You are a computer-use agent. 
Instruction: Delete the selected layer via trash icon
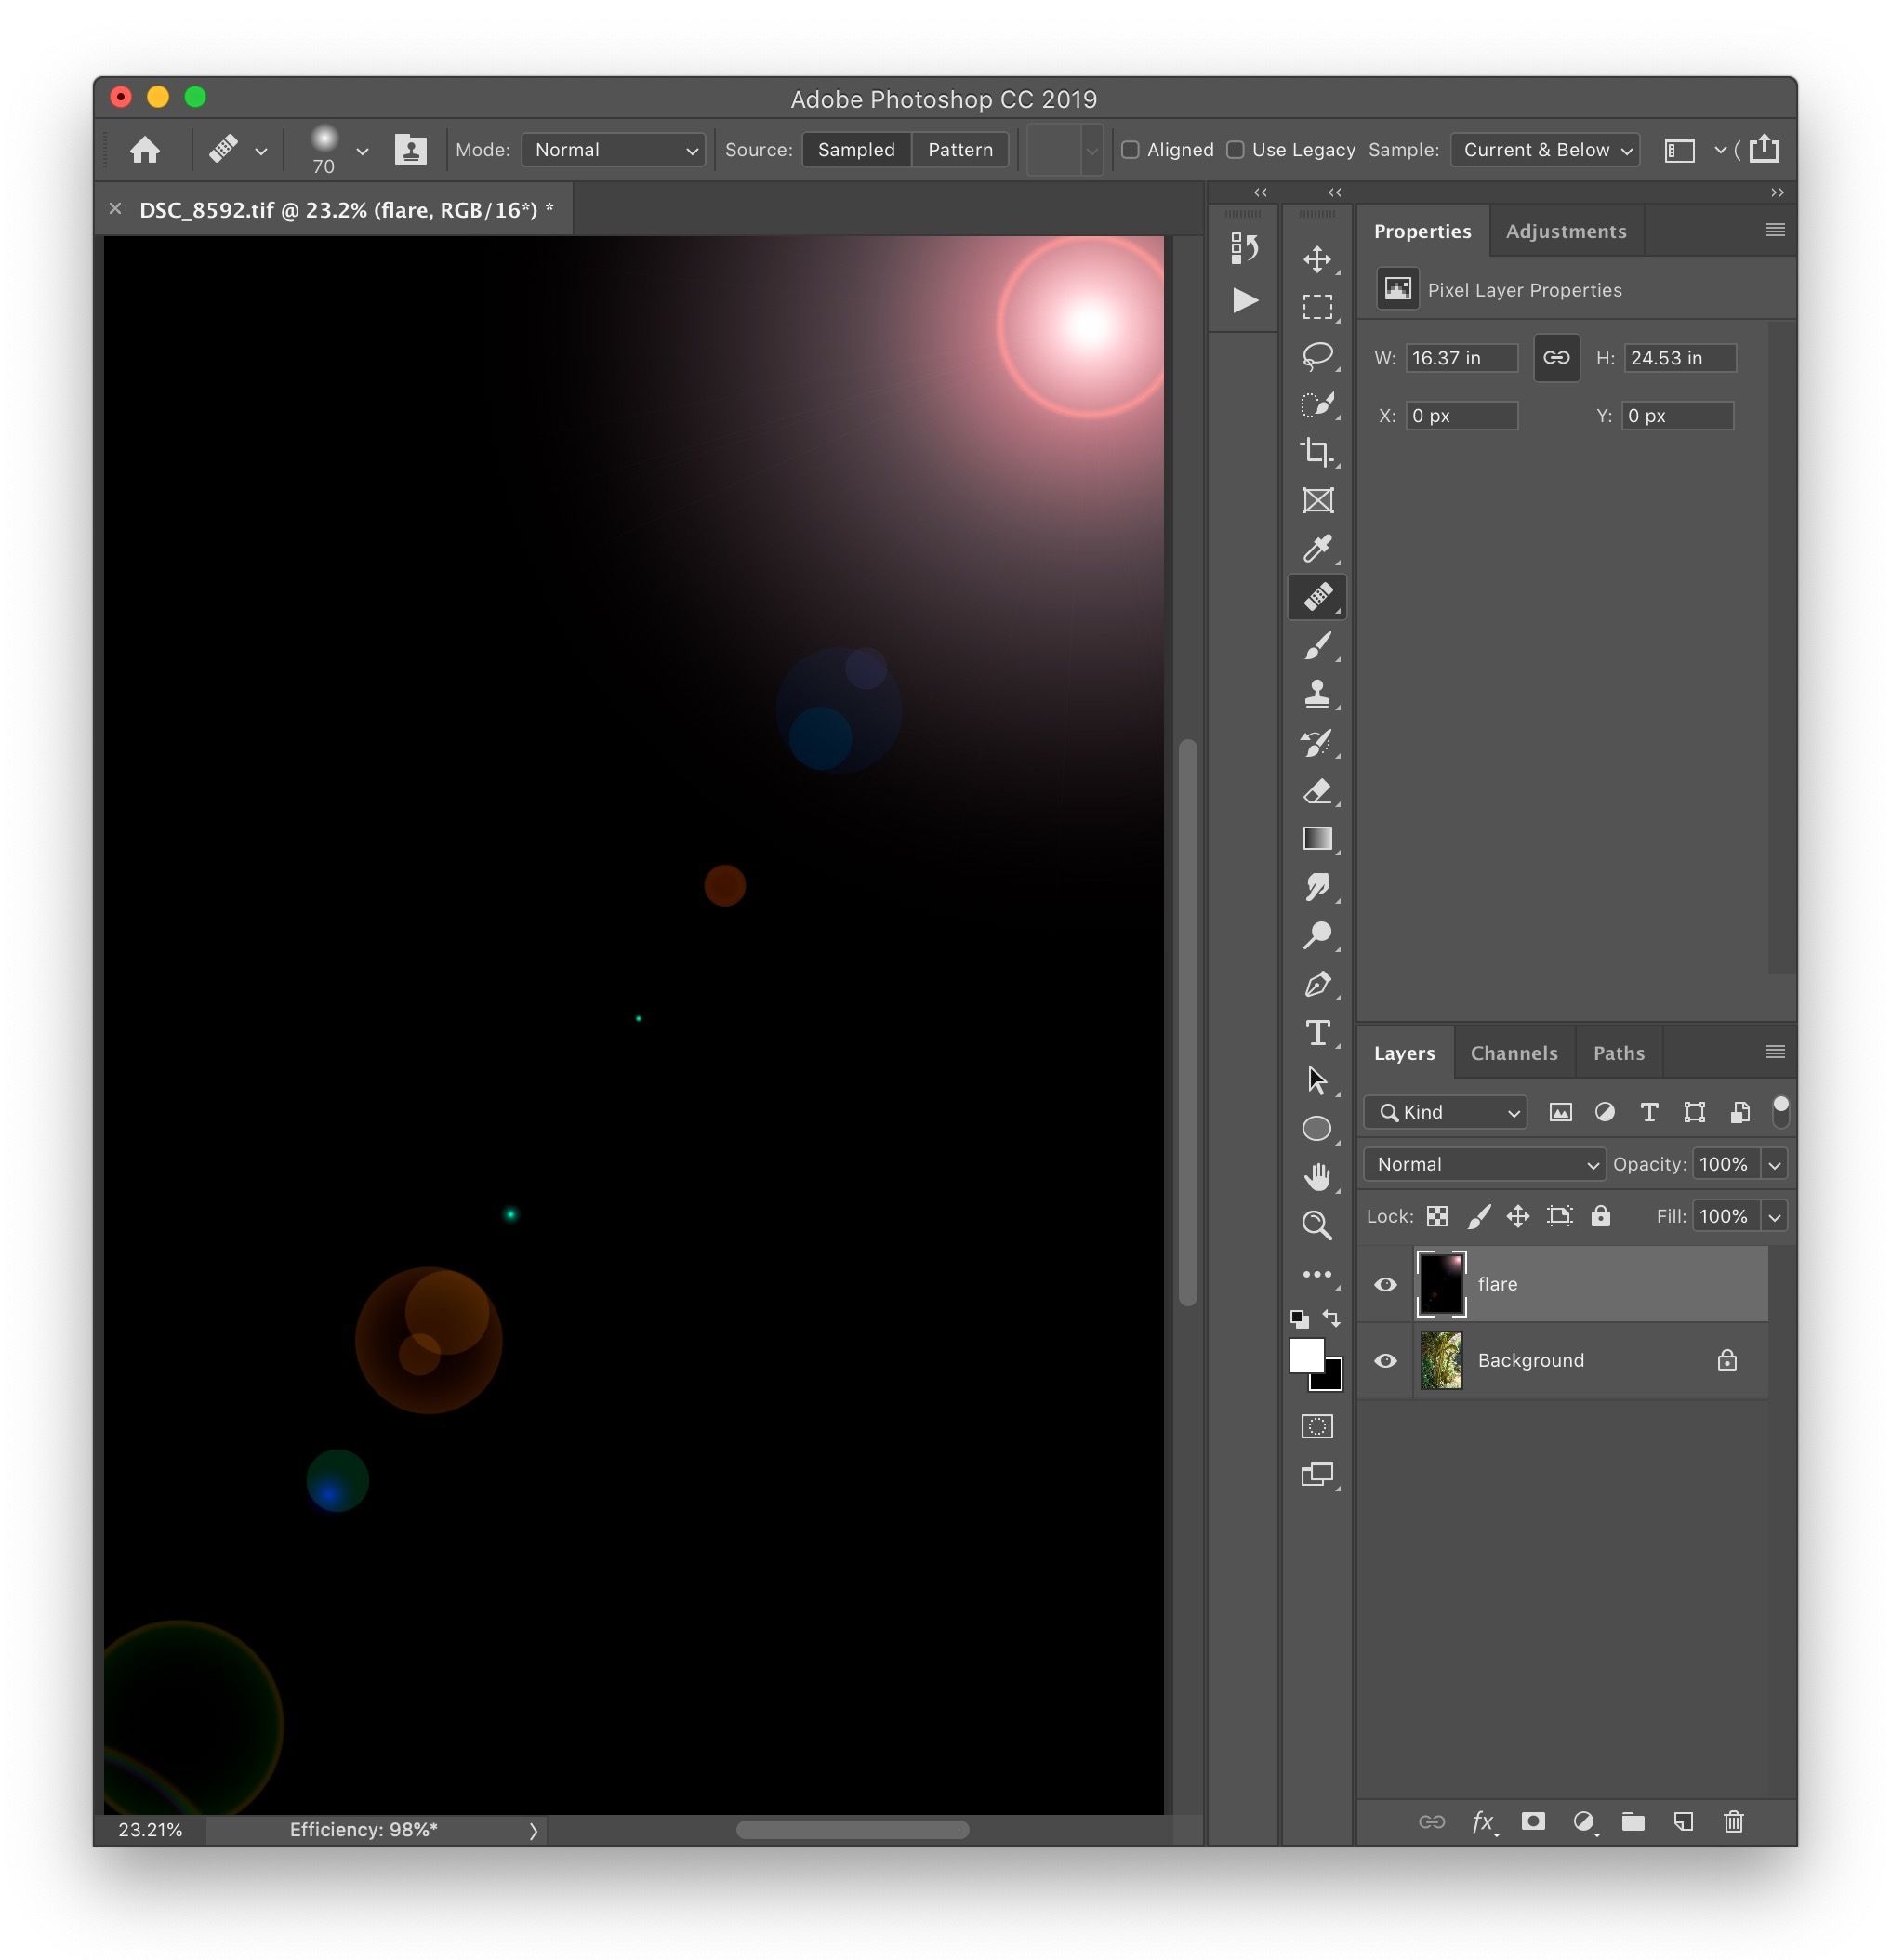[x=1733, y=1822]
